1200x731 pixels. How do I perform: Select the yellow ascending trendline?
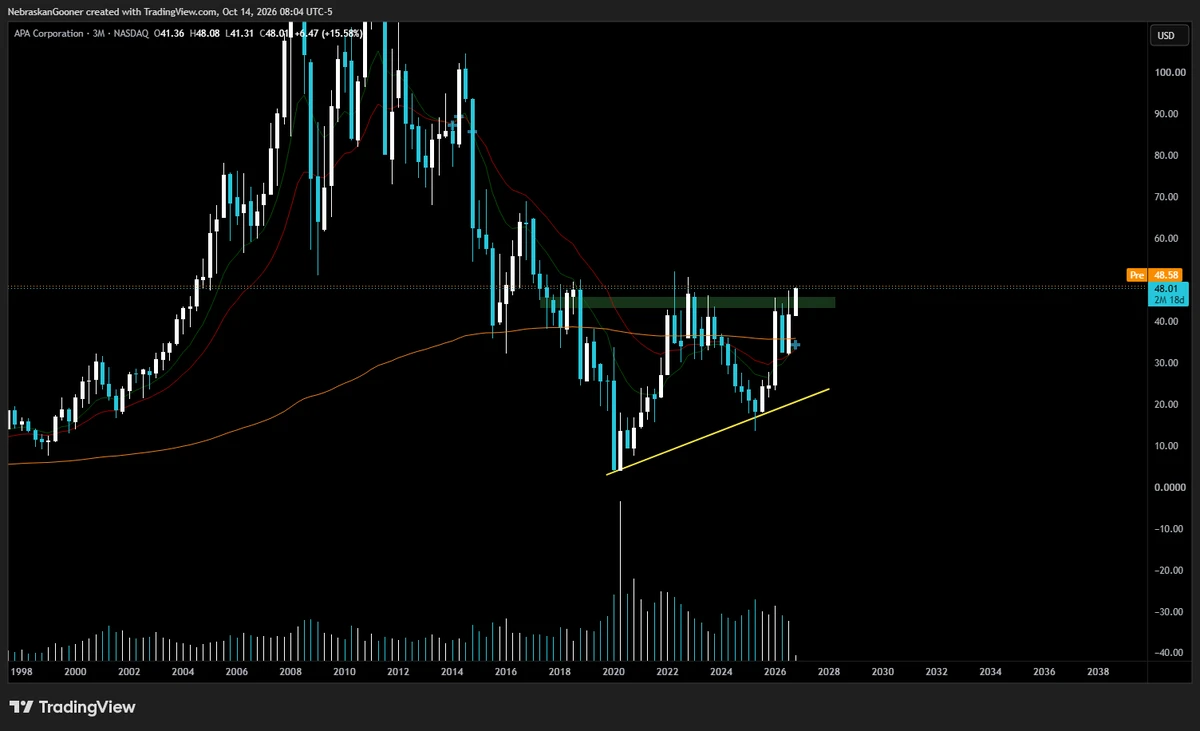point(718,431)
